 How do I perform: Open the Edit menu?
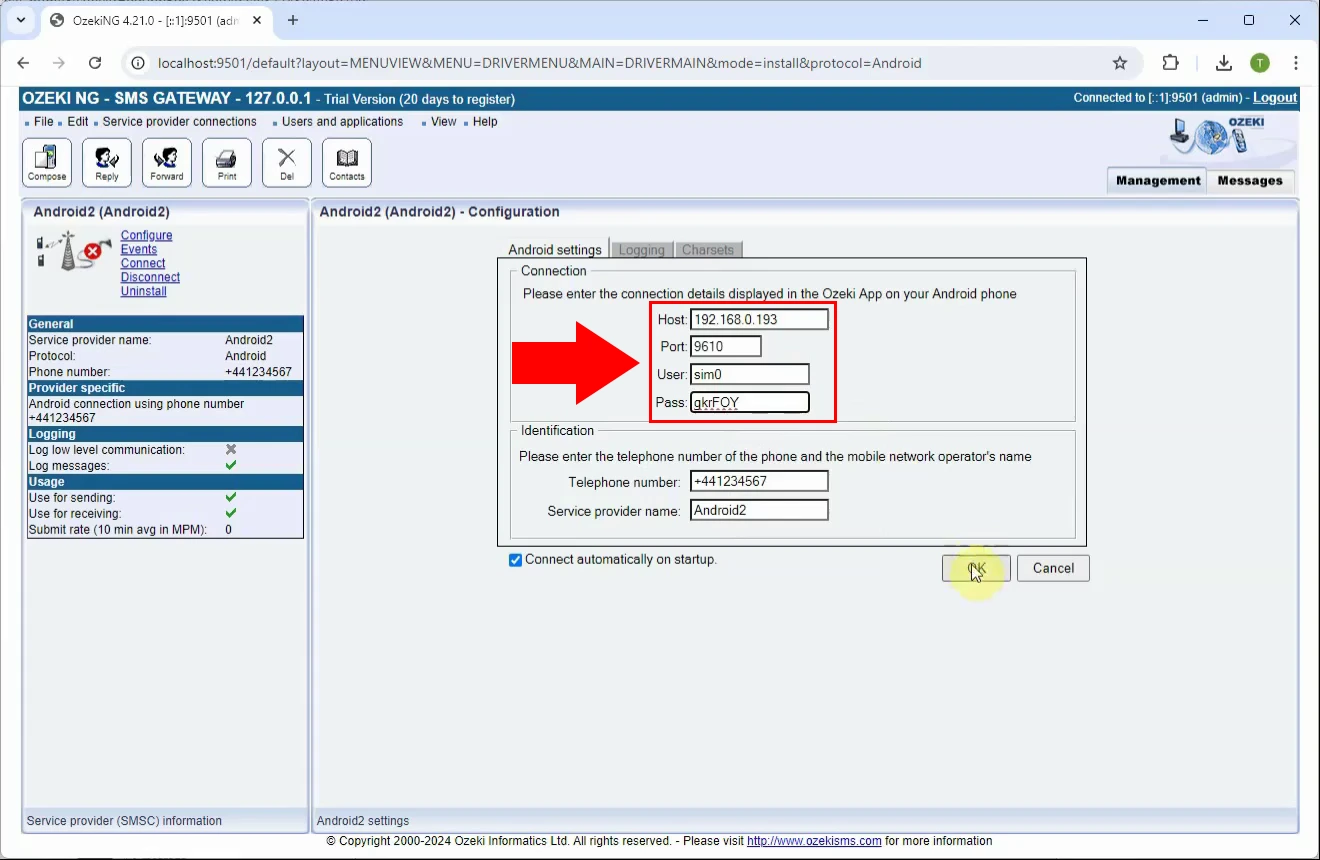(78, 122)
